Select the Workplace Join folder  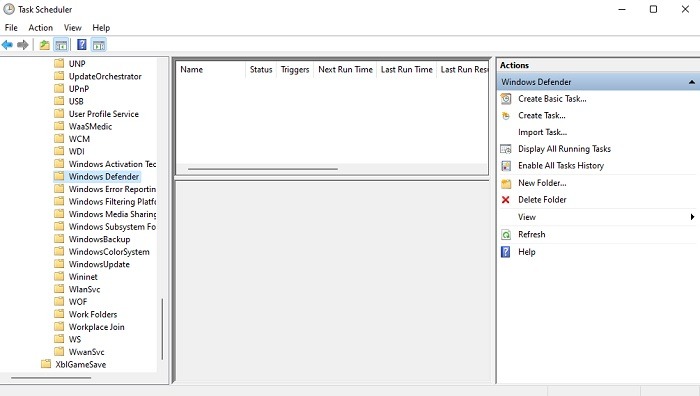click(x=96, y=327)
